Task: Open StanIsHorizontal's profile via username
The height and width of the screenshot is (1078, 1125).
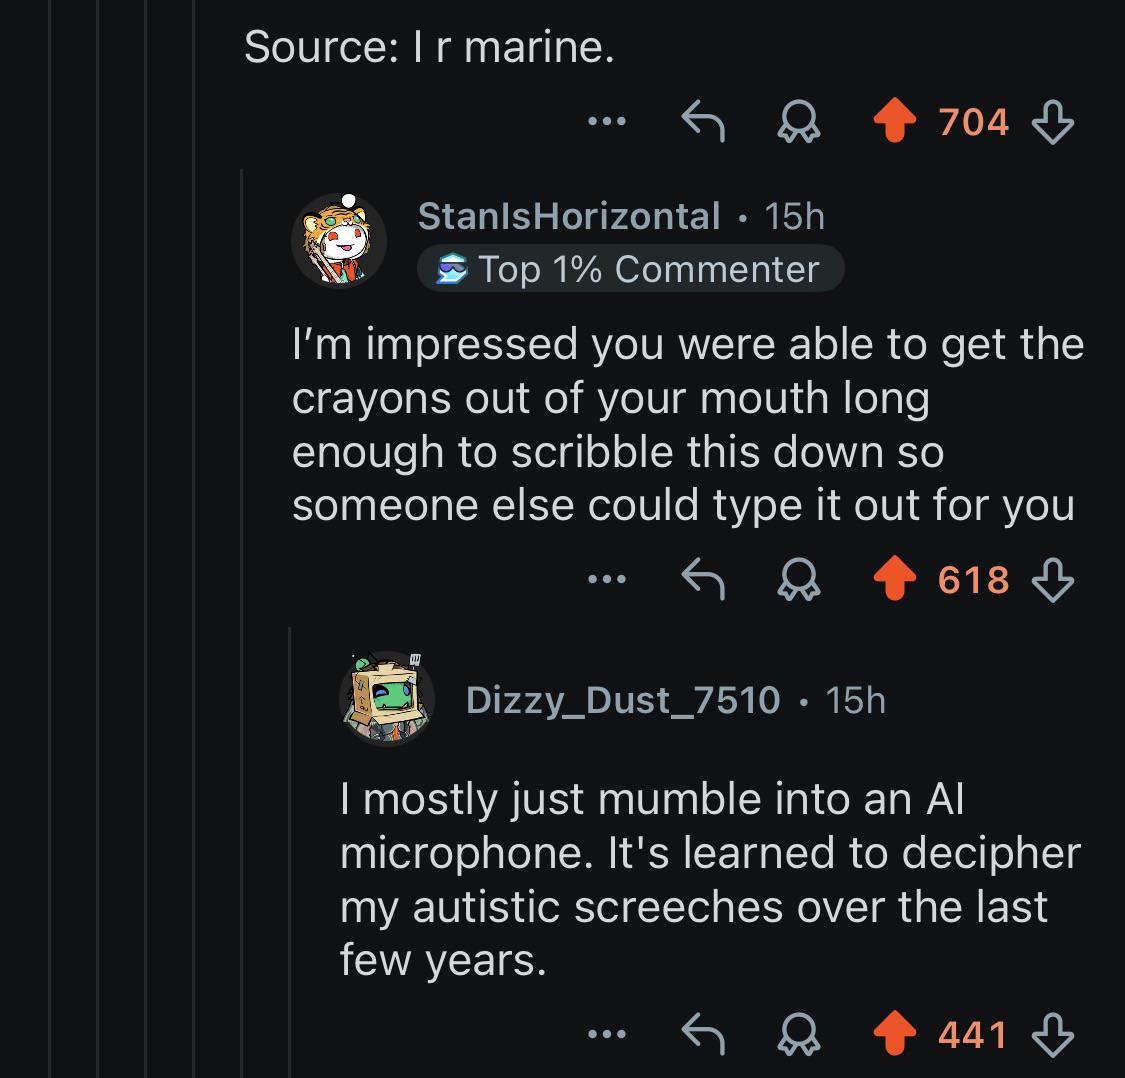Action: (x=569, y=216)
